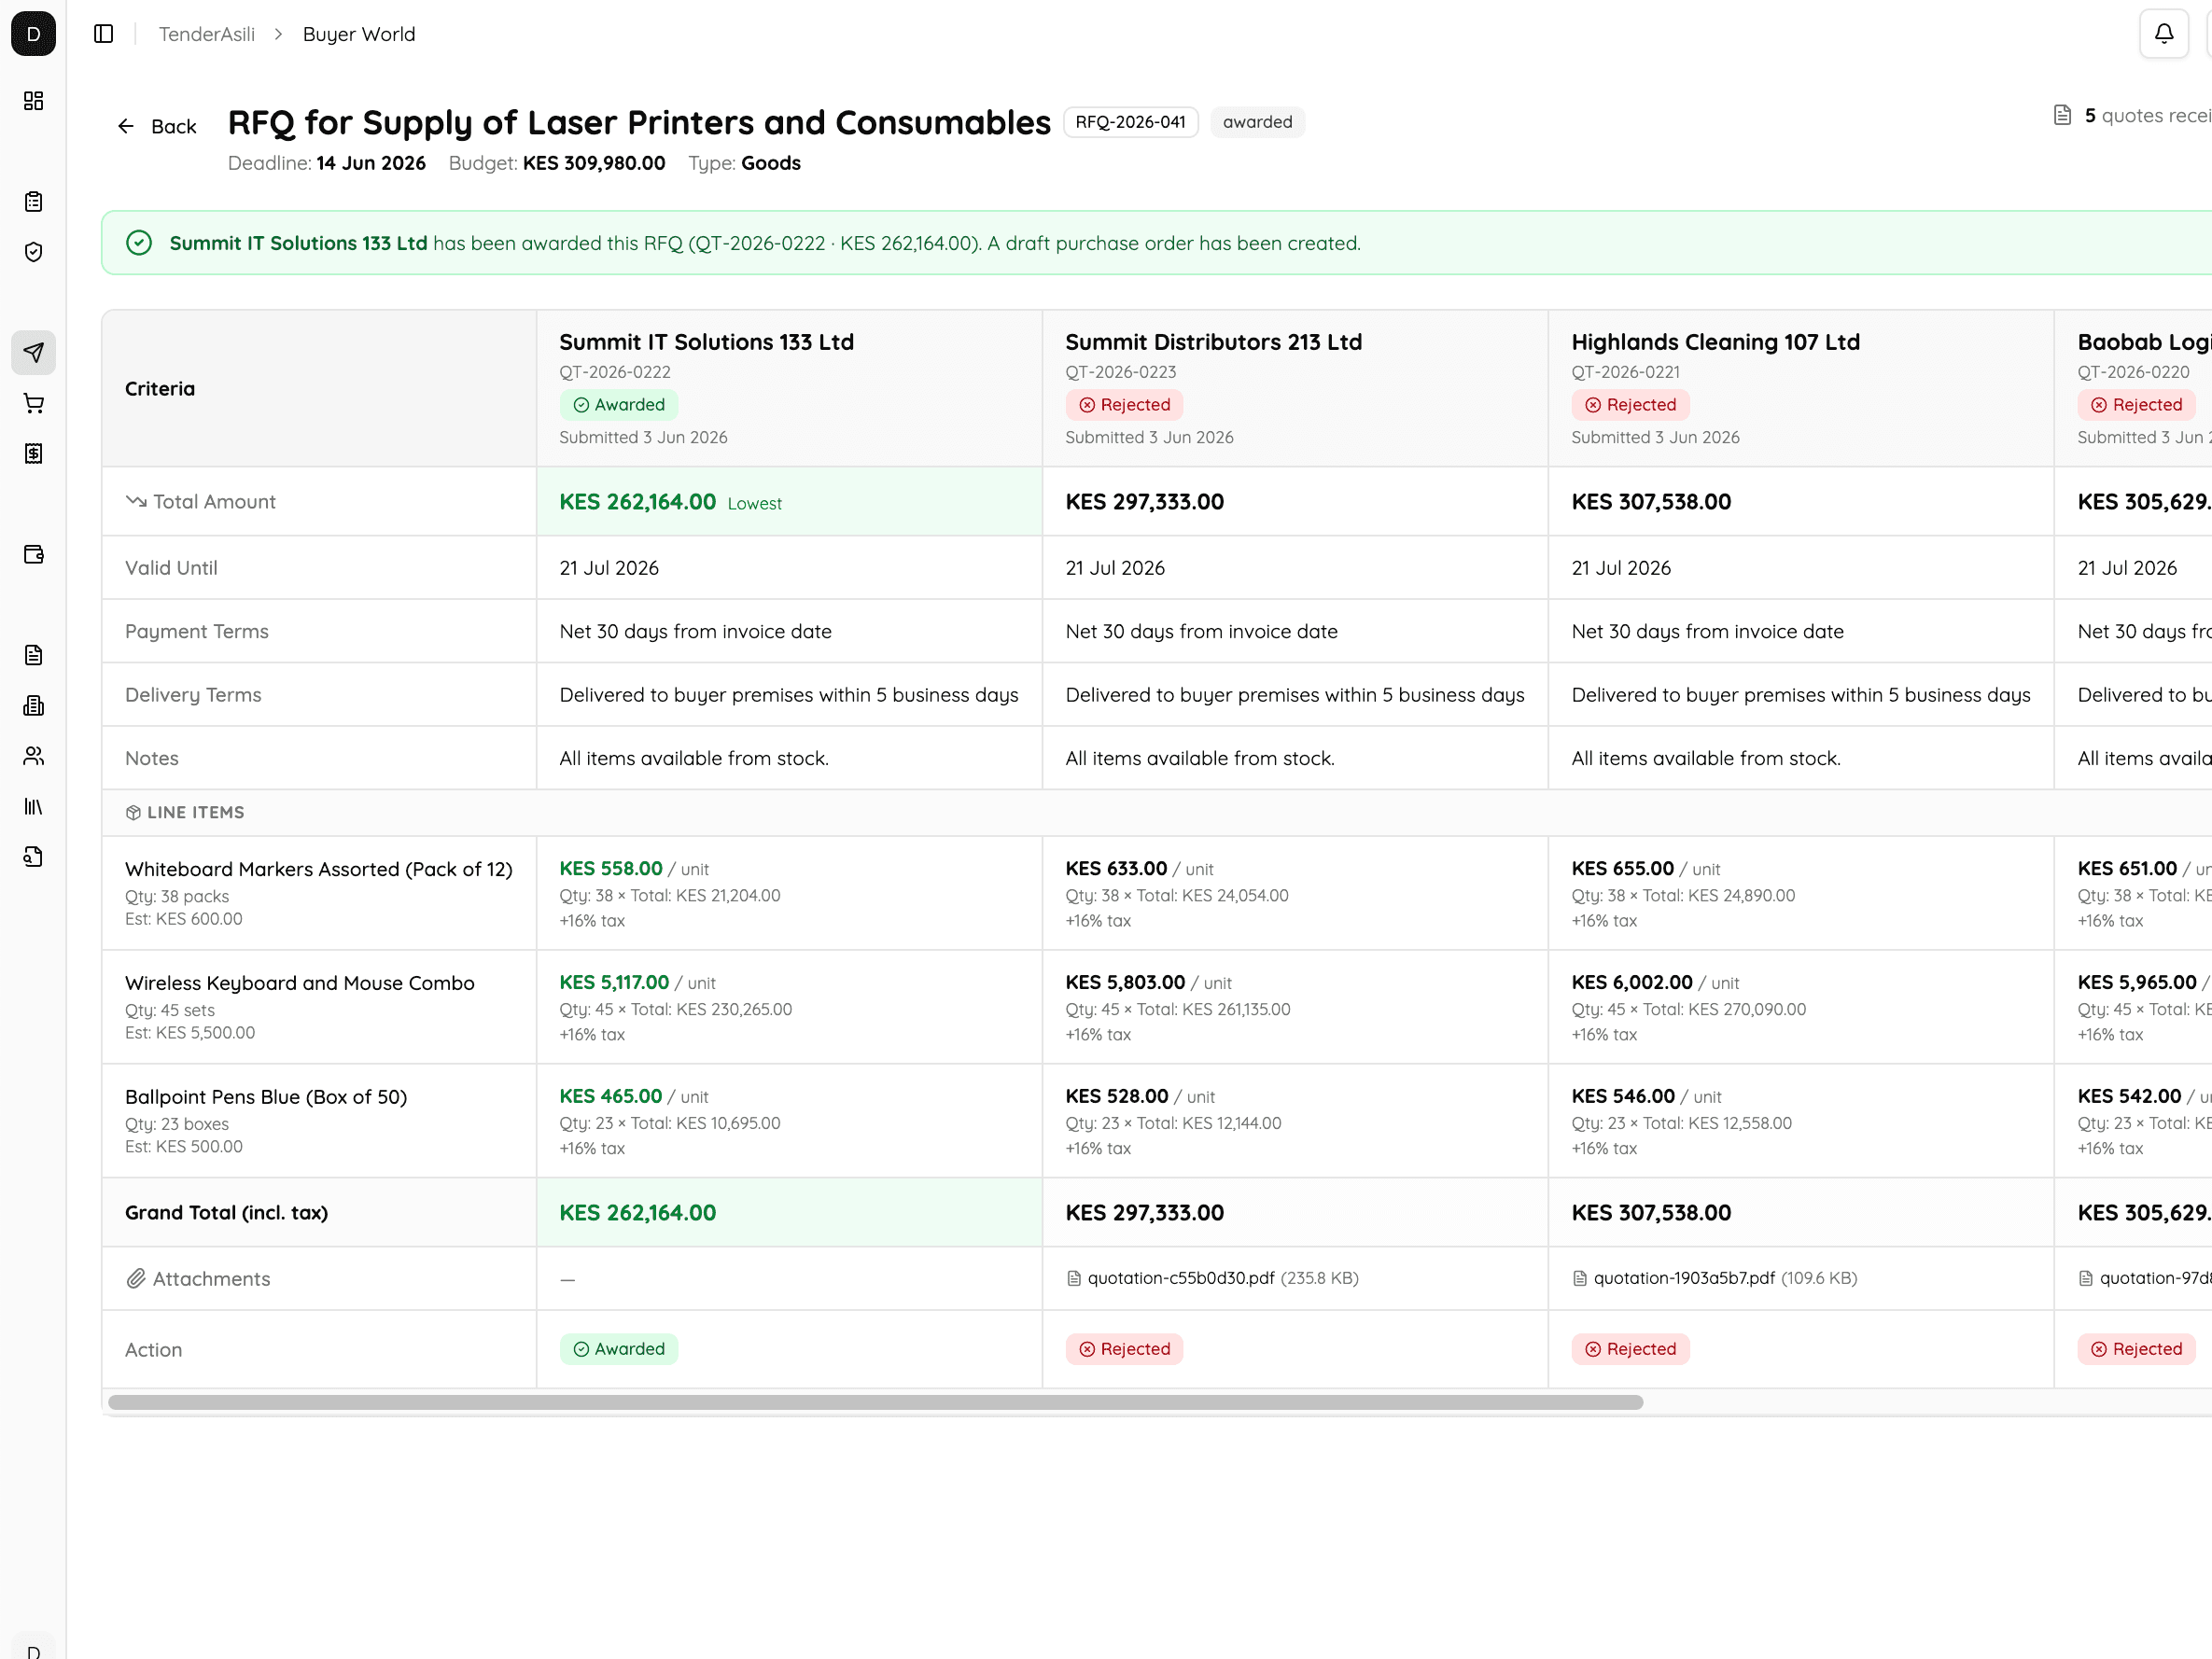Open the scroll audit log sidebar icon
Image resolution: width=2212 pixels, height=1659 pixels.
pyautogui.click(x=33, y=857)
